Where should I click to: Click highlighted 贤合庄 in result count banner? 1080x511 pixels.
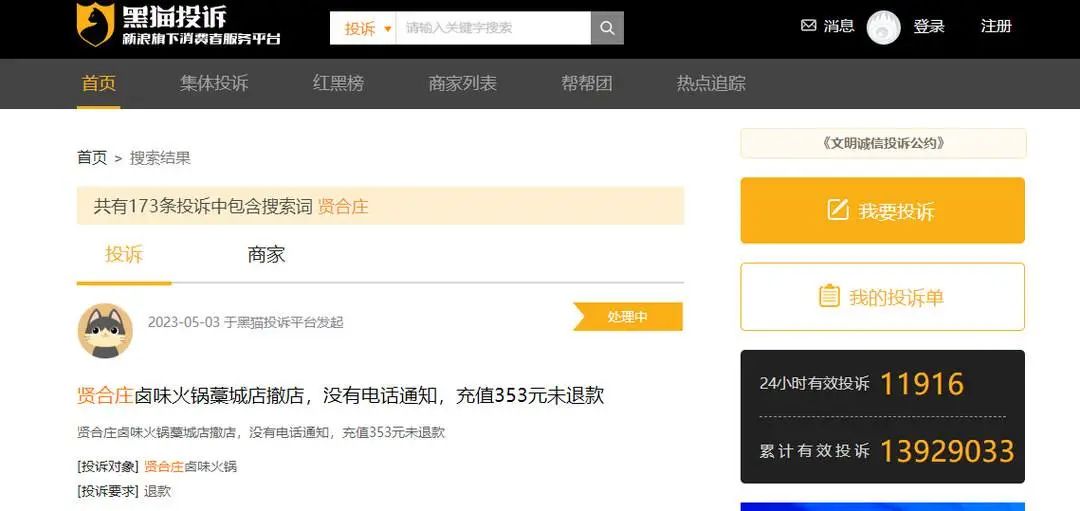click(343, 206)
